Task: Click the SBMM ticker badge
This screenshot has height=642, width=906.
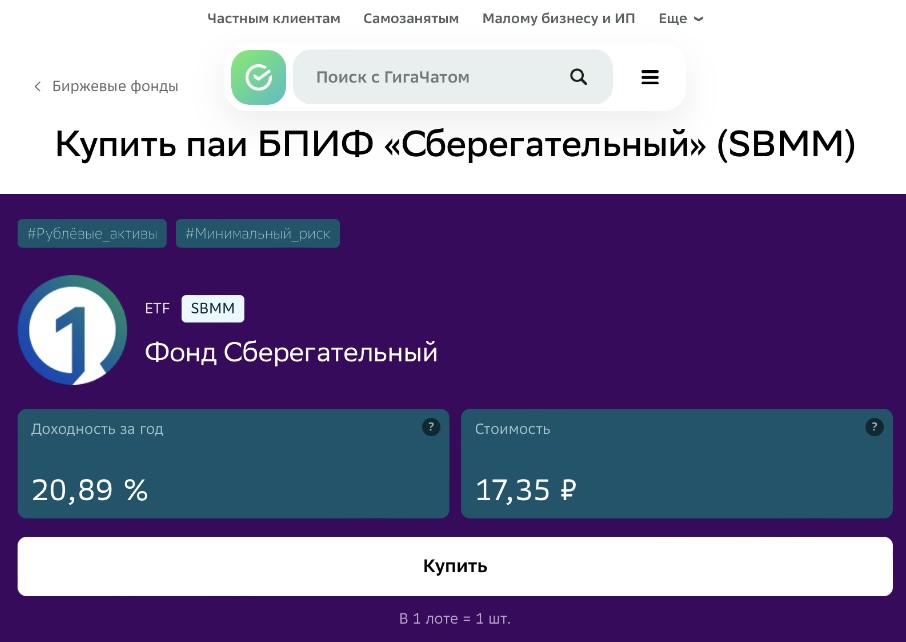Action: [213, 309]
